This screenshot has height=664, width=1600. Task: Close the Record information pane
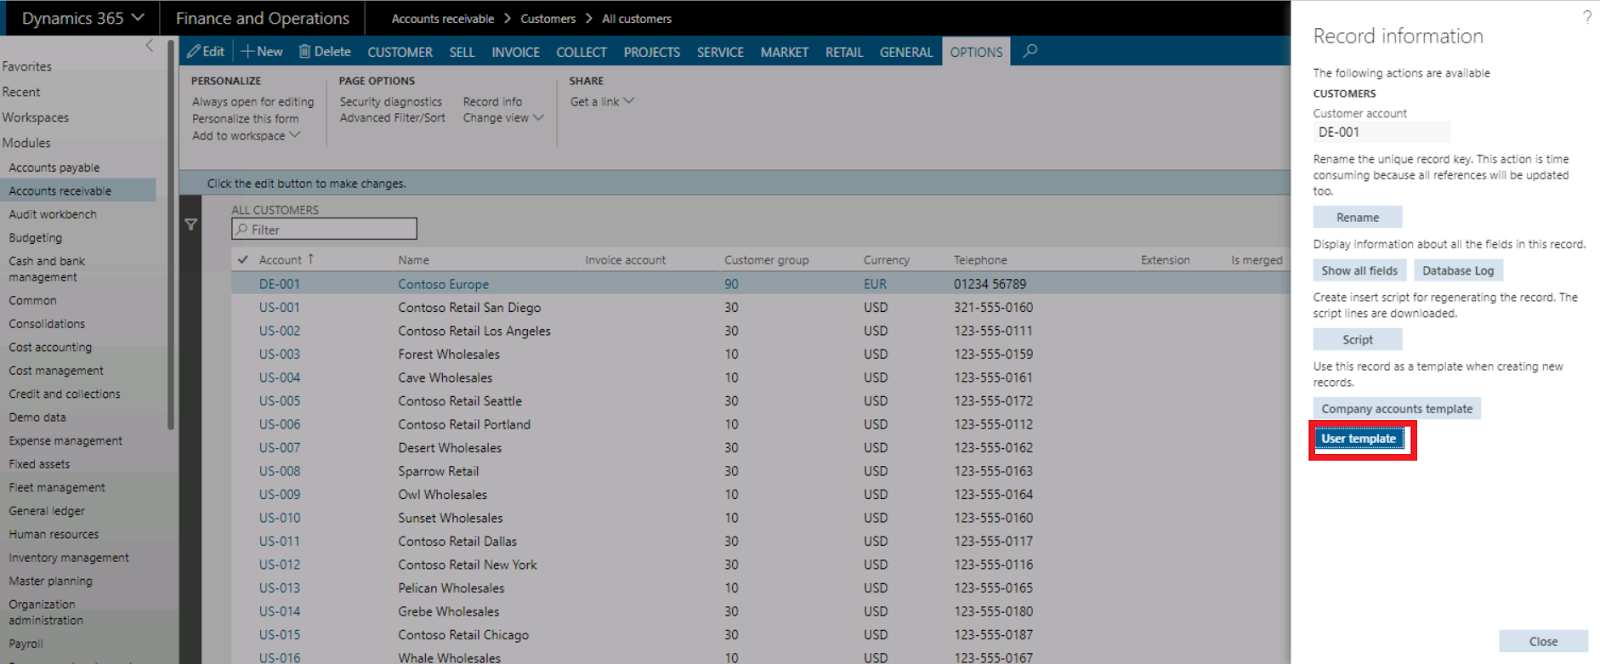click(1543, 641)
